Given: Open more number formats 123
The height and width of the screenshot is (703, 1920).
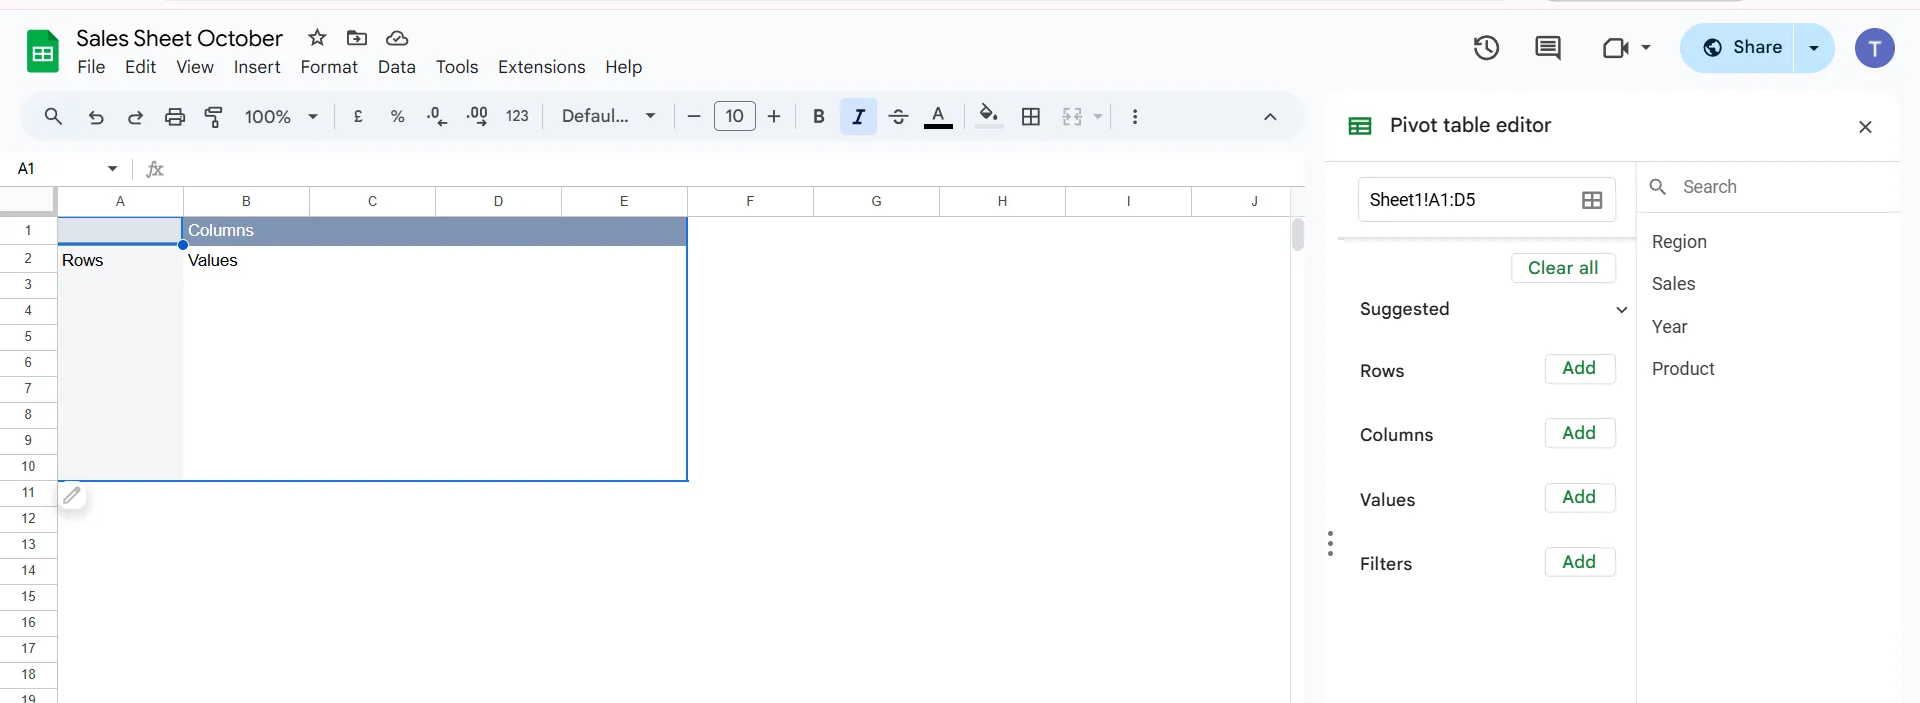Looking at the screenshot, I should pos(517,116).
